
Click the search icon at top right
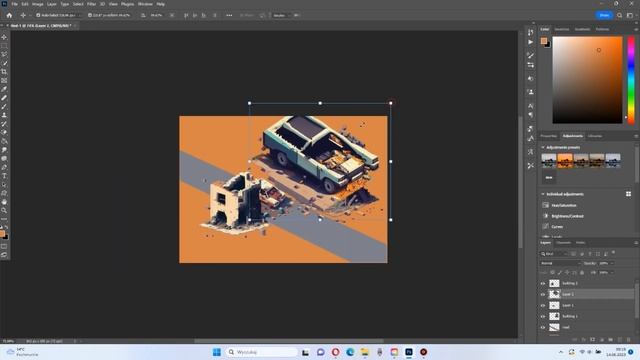[620, 15]
